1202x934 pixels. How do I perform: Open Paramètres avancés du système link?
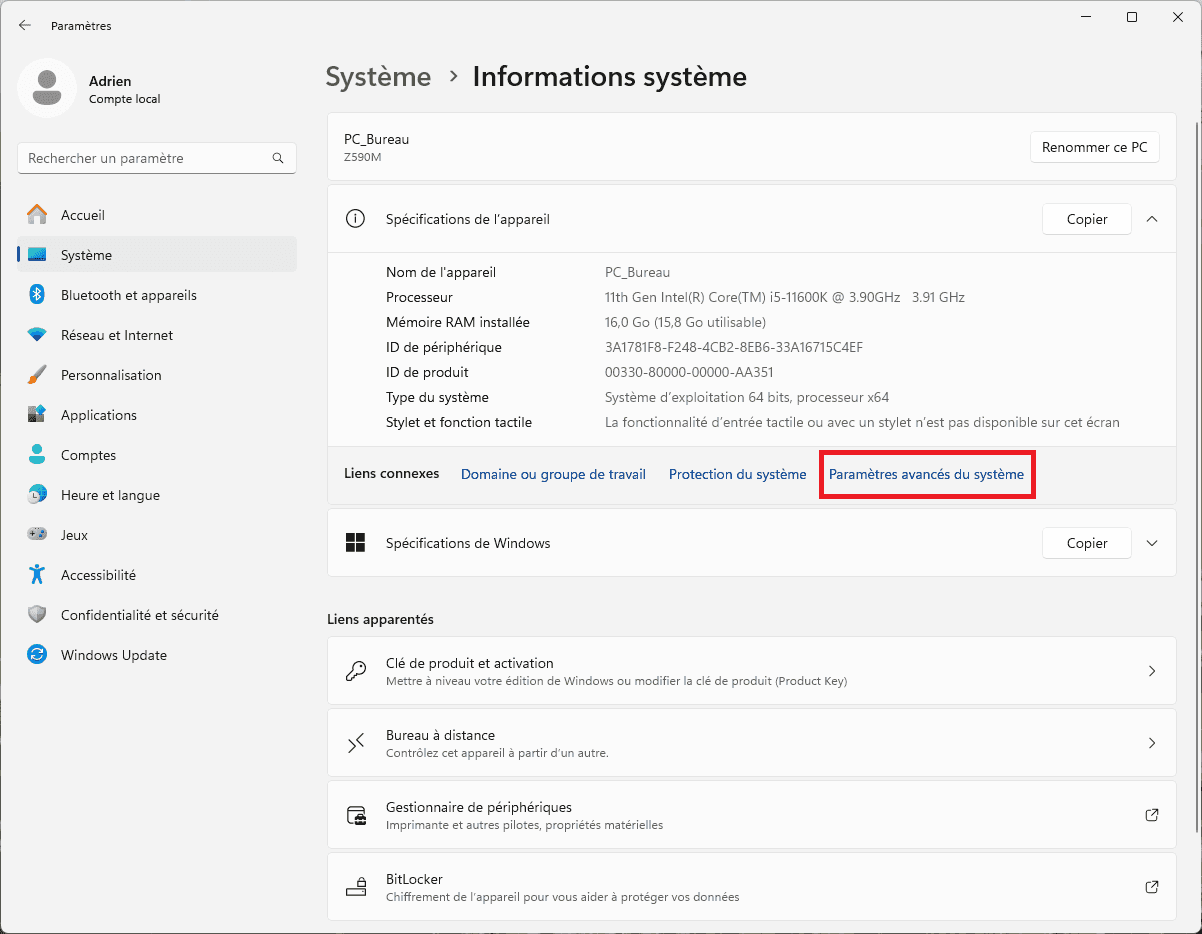[926, 474]
